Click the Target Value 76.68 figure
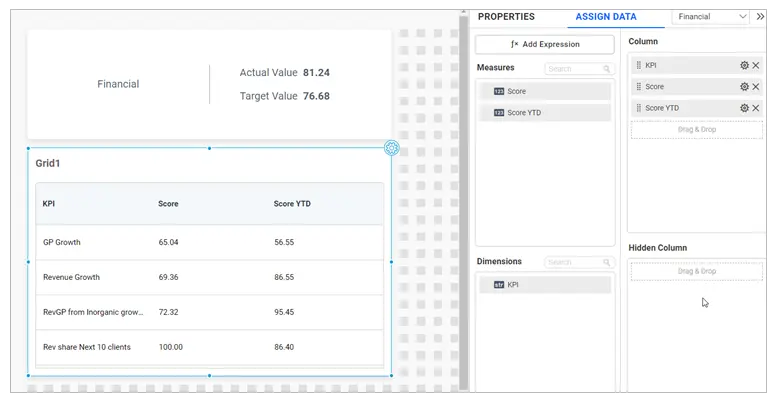This screenshot has width=780, height=405. [x=316, y=96]
